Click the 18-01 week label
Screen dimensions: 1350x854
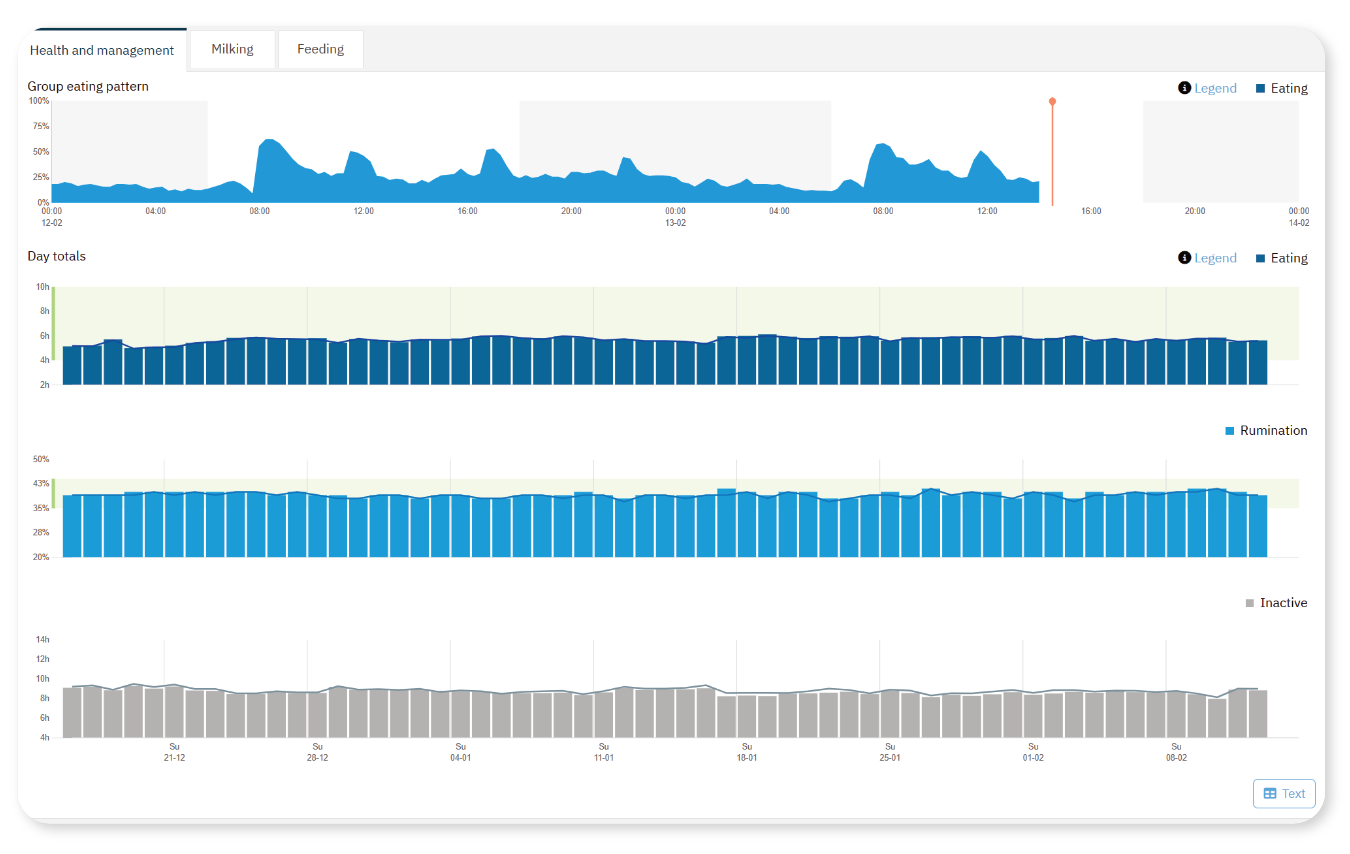(746, 758)
